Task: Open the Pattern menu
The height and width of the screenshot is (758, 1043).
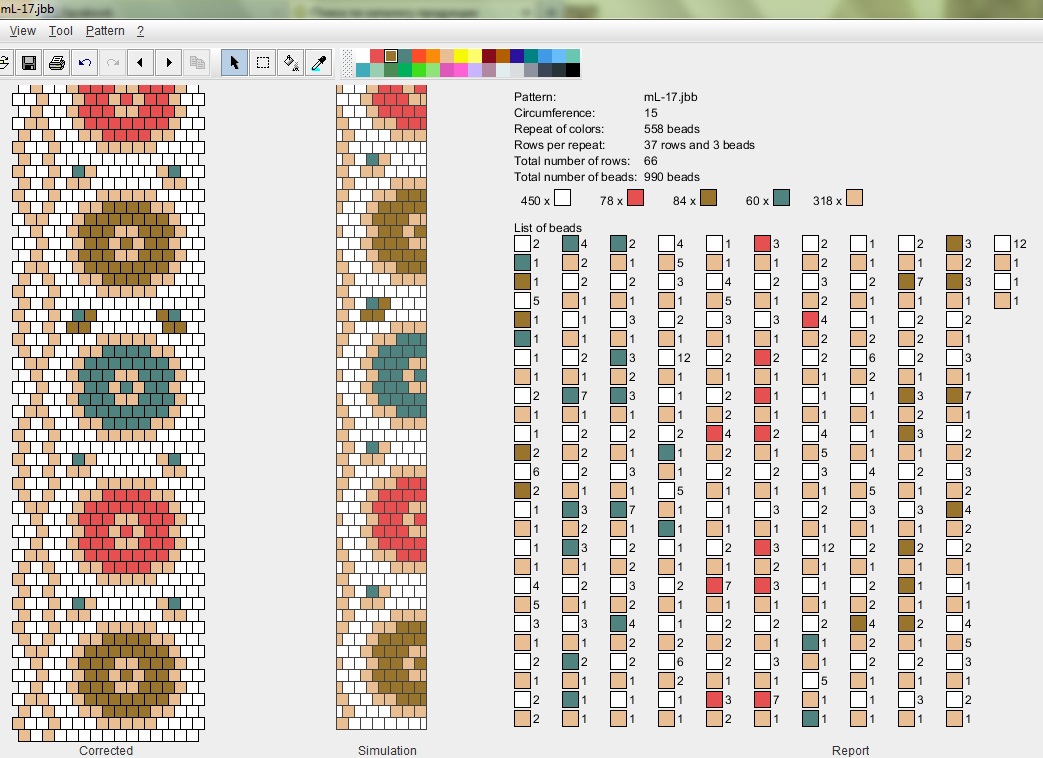Action: tap(105, 31)
